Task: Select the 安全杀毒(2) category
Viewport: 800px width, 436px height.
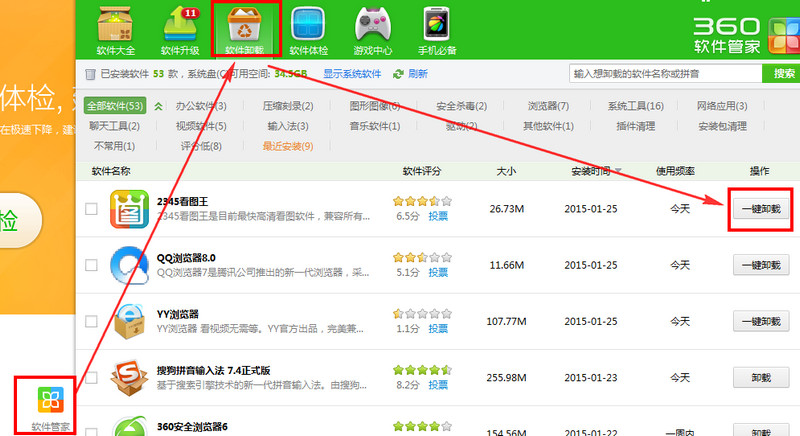Action: tap(461, 106)
